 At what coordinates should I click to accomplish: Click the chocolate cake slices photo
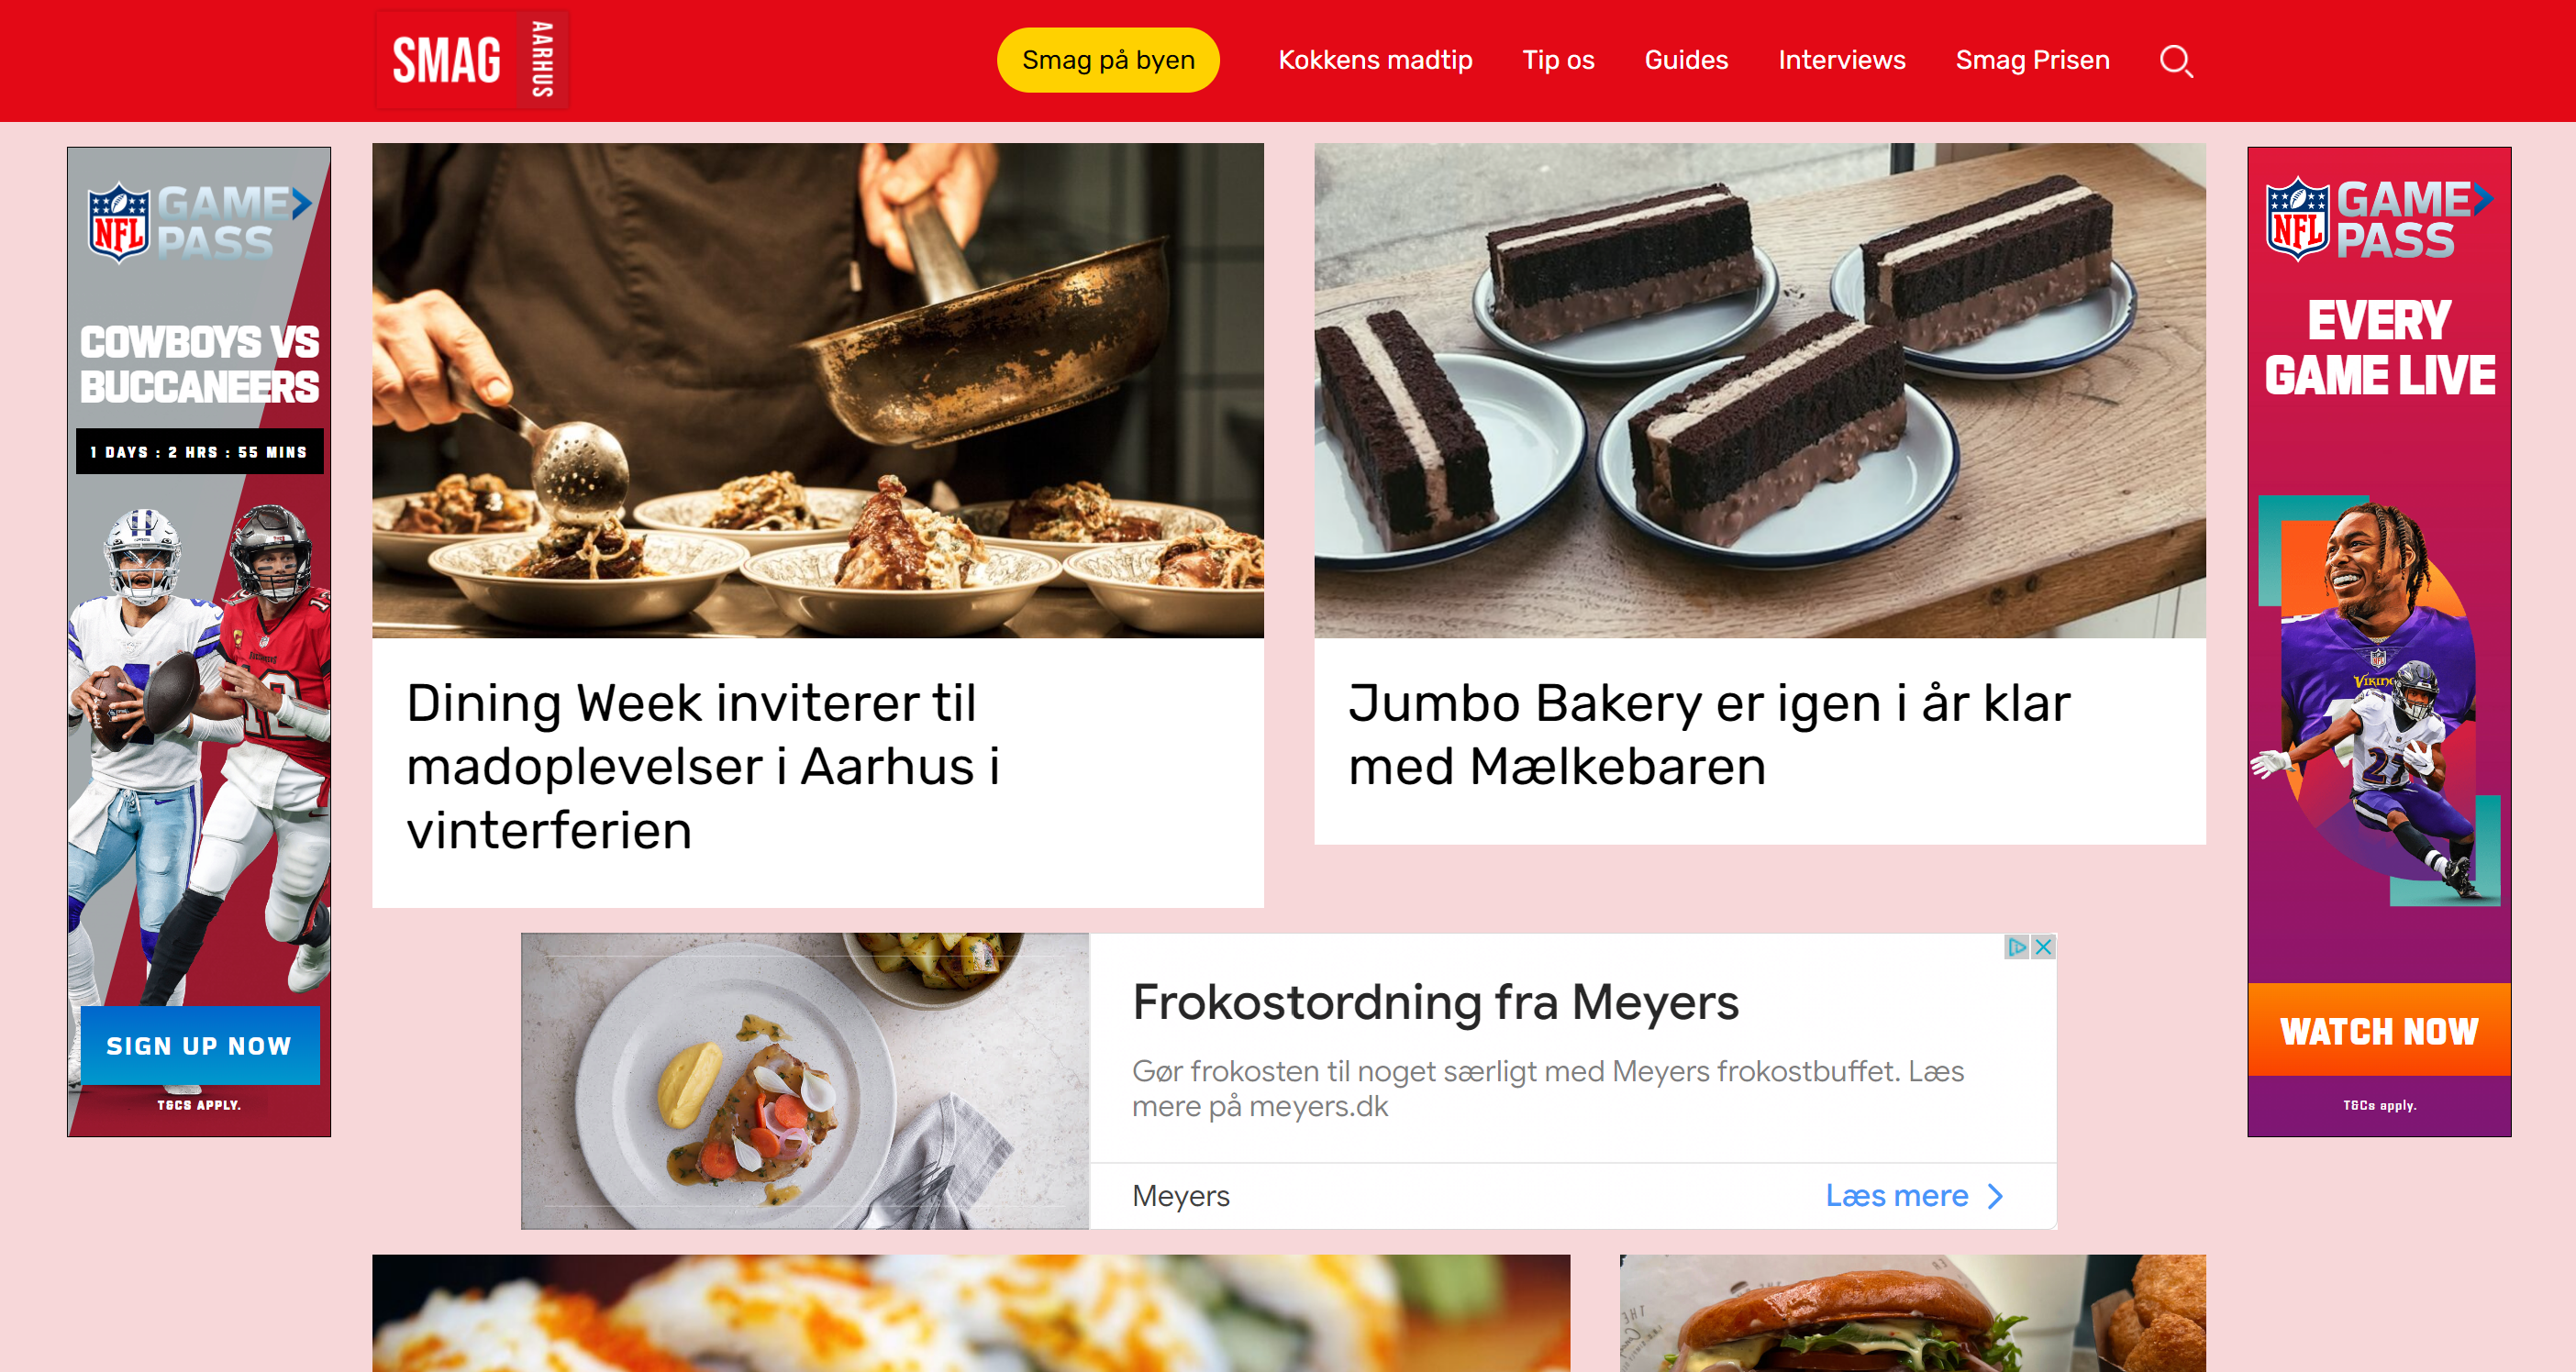1760,391
